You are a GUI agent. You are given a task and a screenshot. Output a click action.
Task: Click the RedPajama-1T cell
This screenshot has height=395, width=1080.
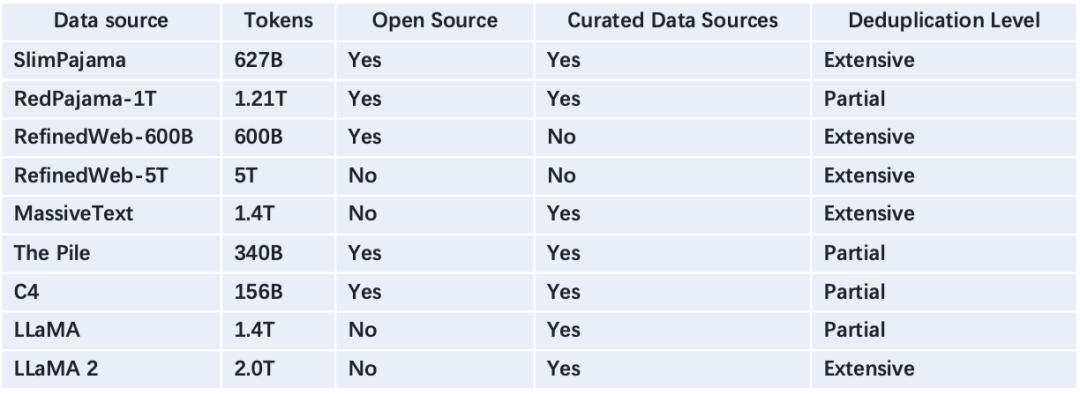click(85, 99)
